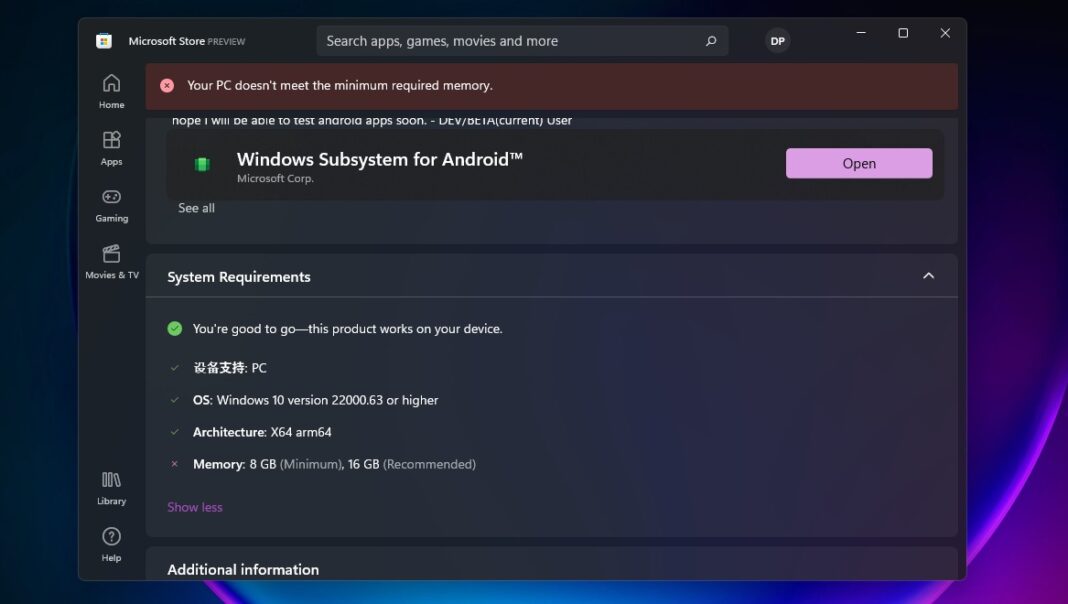1068x604 pixels.
Task: Collapse the System Requirements section
Action: pos(928,275)
